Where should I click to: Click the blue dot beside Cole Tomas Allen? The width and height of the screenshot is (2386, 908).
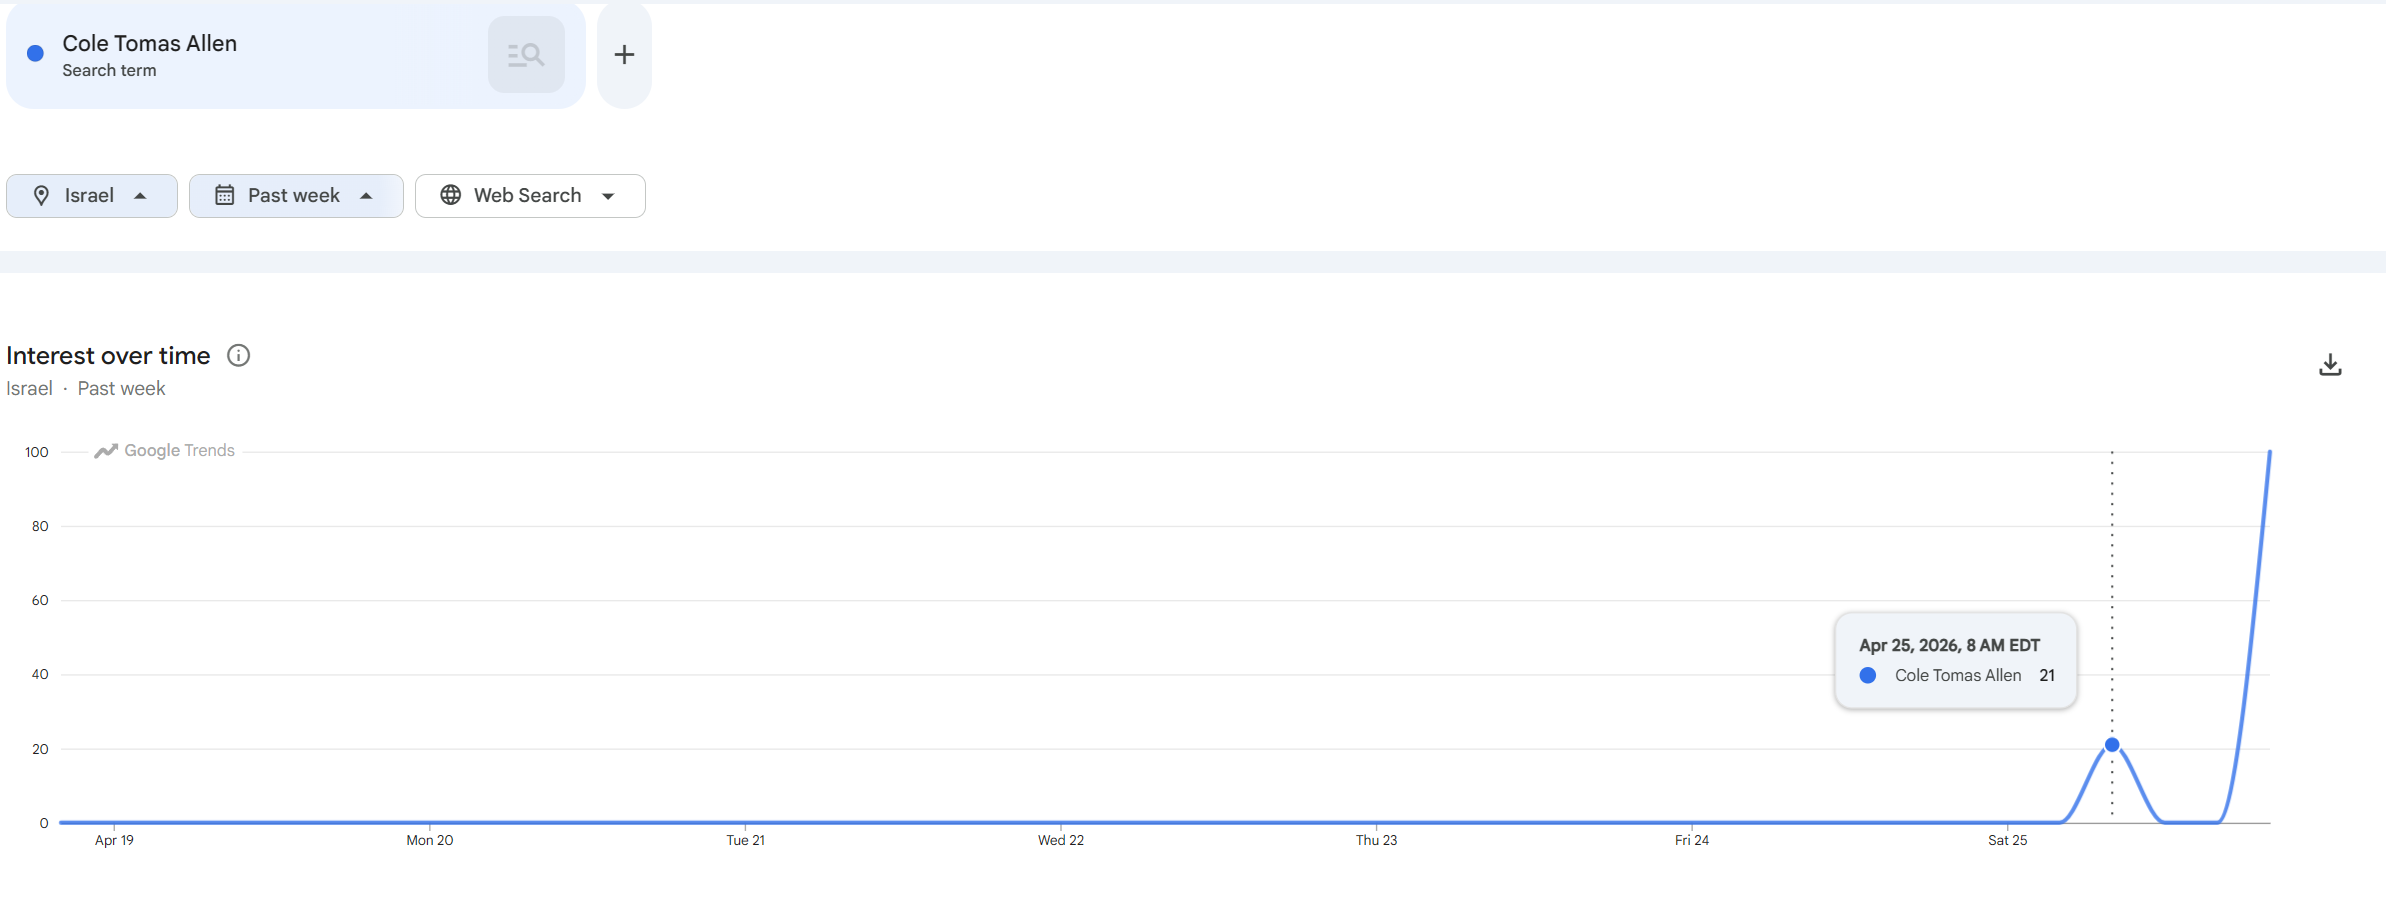[35, 54]
